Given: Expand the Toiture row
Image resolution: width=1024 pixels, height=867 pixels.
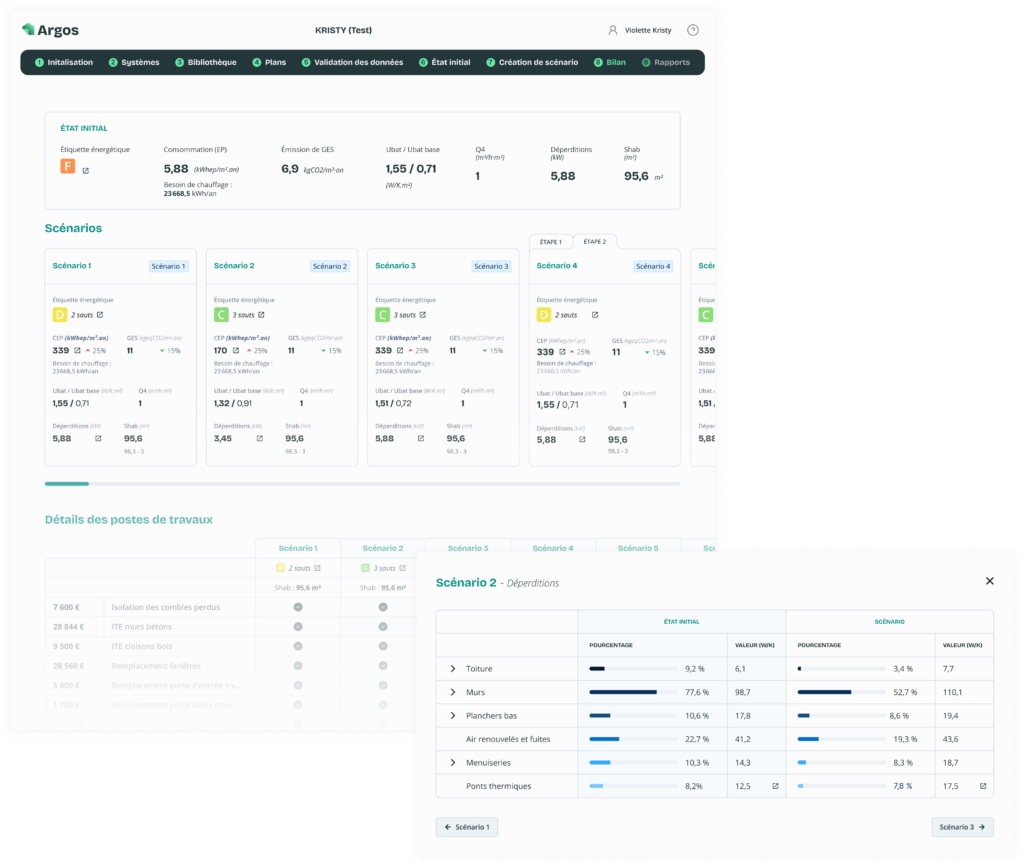Looking at the screenshot, I should coord(452,668).
